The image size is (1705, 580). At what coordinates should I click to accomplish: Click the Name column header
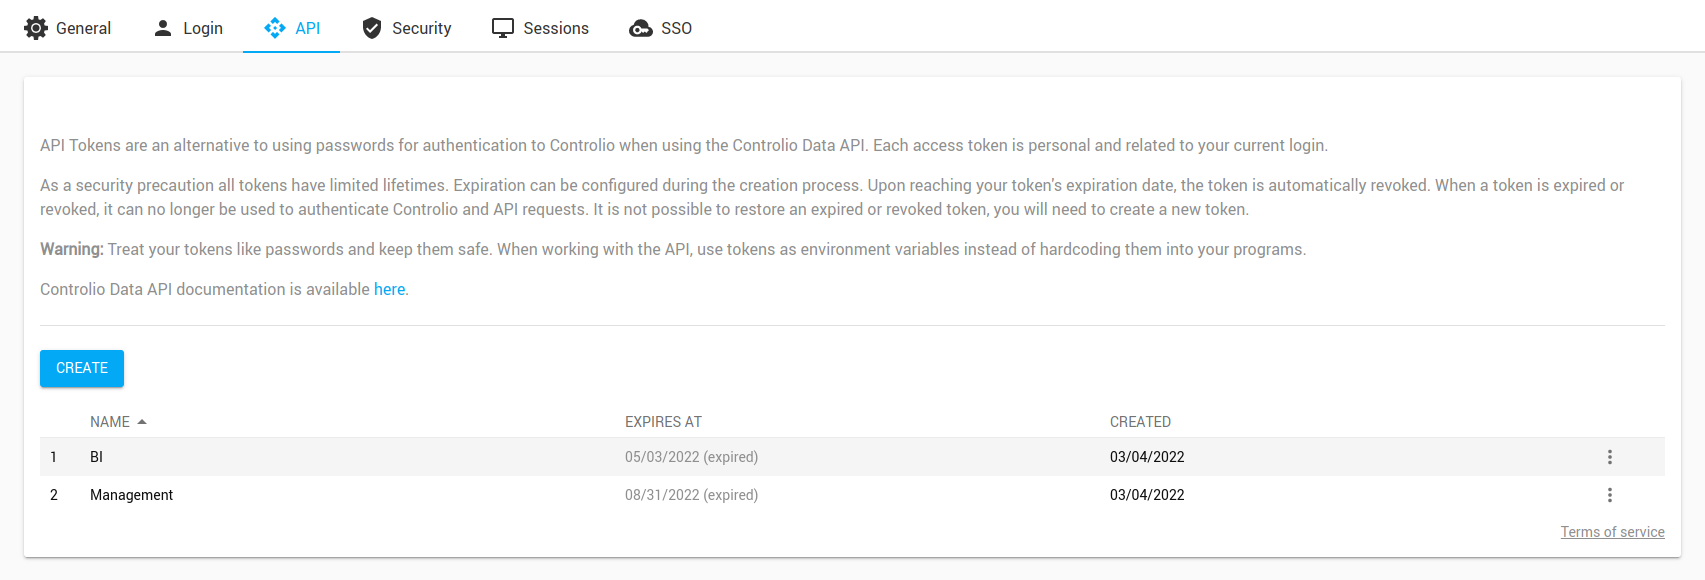click(110, 422)
